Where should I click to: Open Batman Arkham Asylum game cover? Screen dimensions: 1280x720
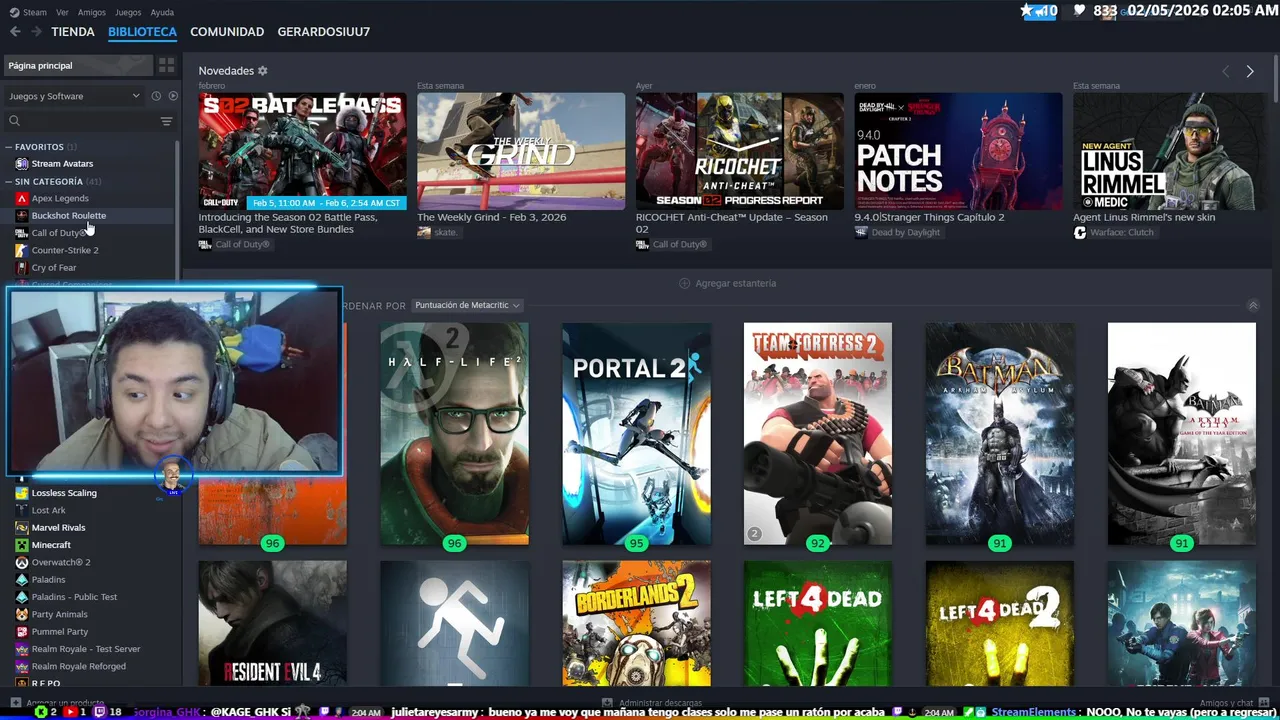(1000, 434)
